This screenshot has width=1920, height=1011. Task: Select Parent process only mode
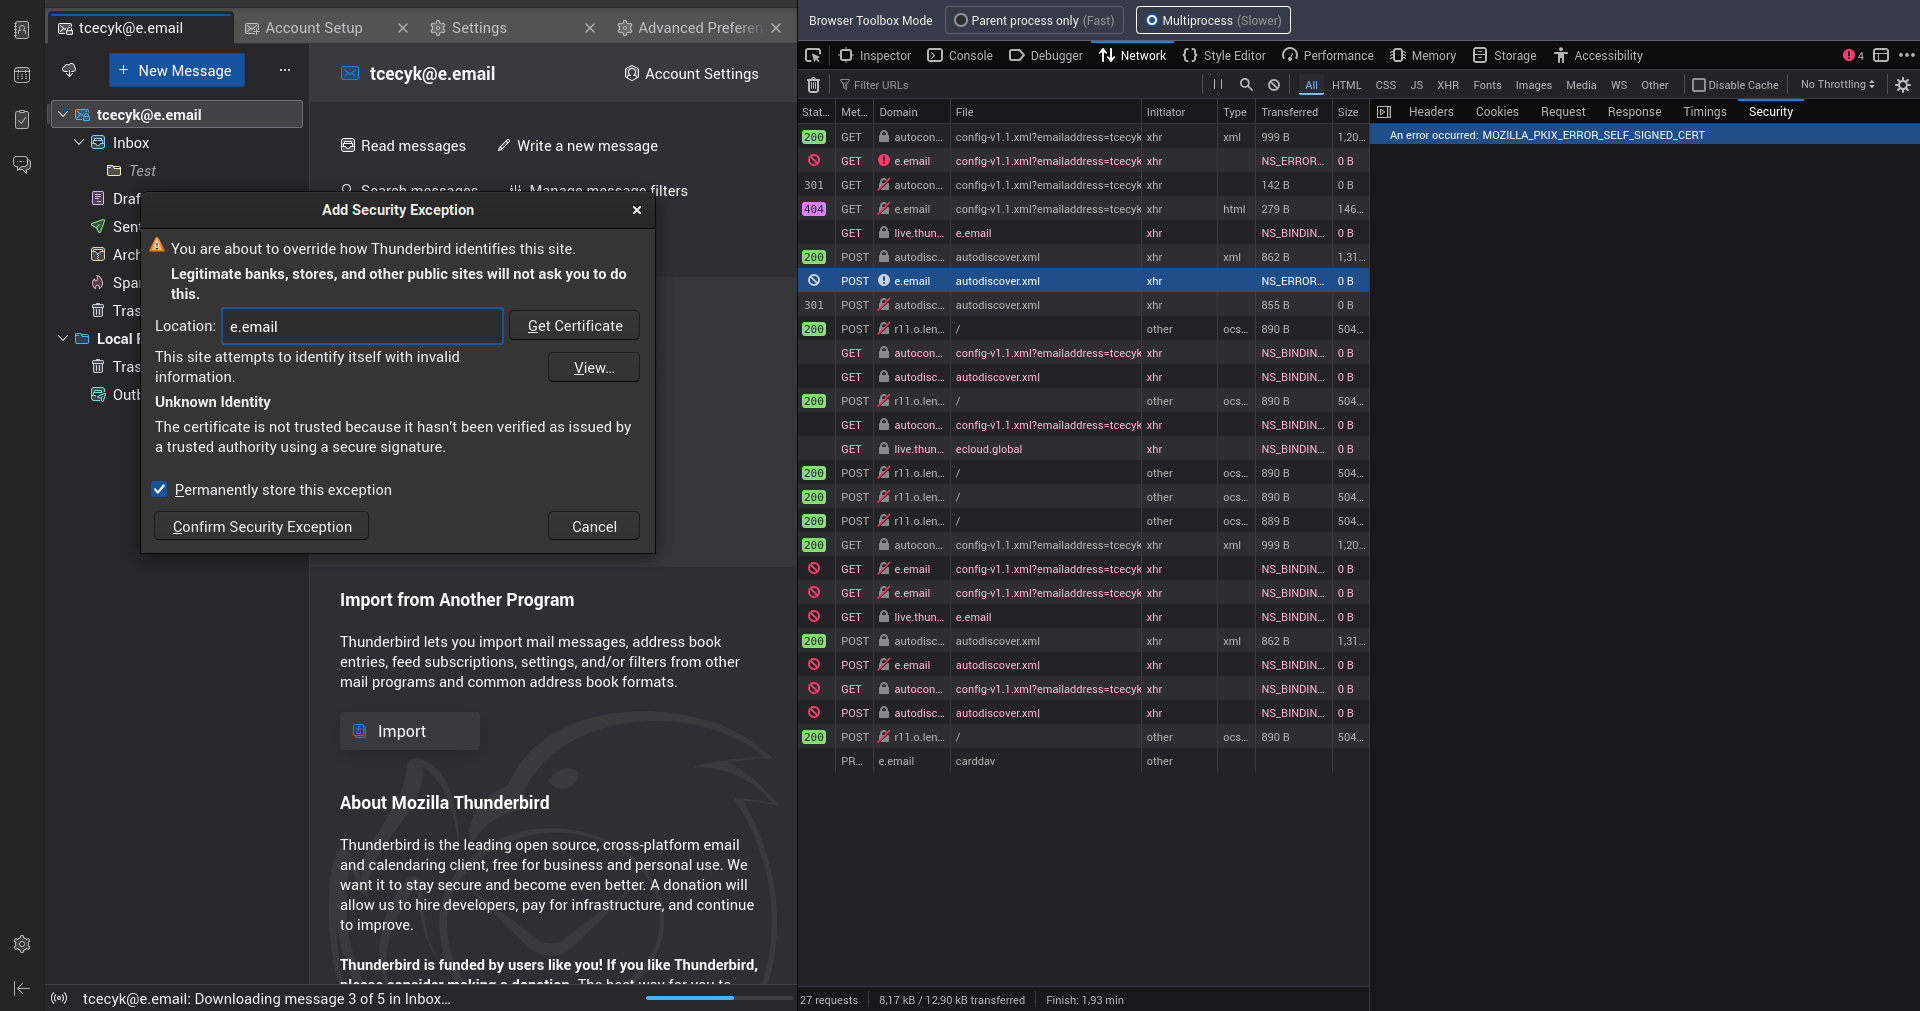point(1034,20)
